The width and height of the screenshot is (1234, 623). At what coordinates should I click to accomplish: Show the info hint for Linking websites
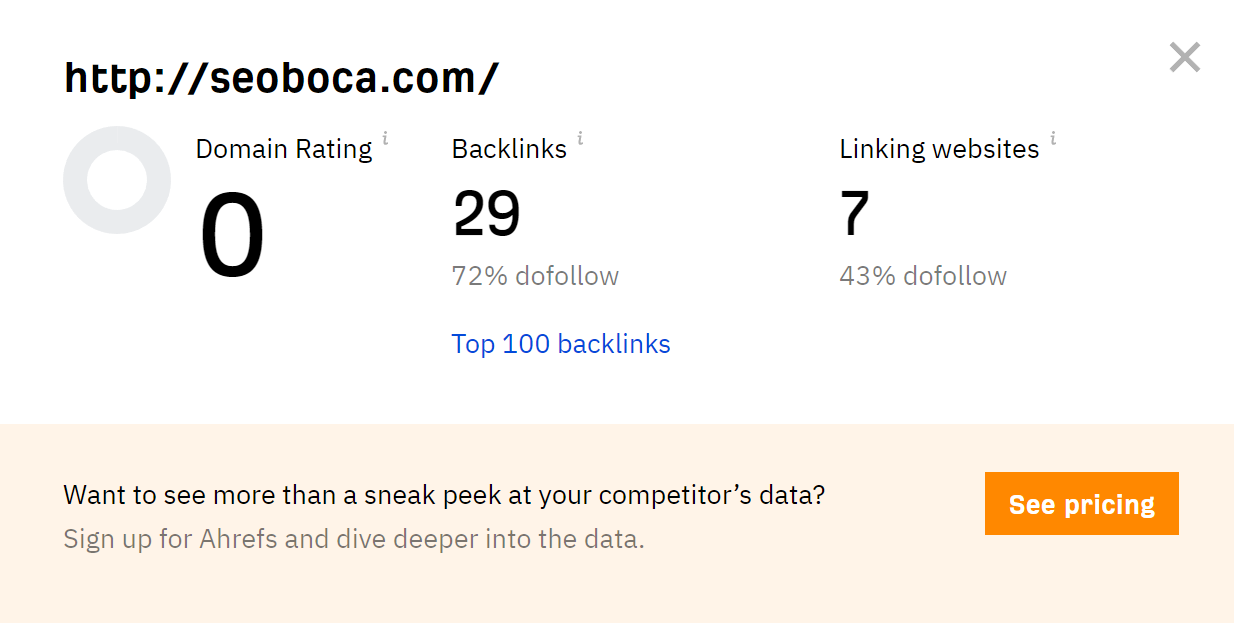(1053, 139)
